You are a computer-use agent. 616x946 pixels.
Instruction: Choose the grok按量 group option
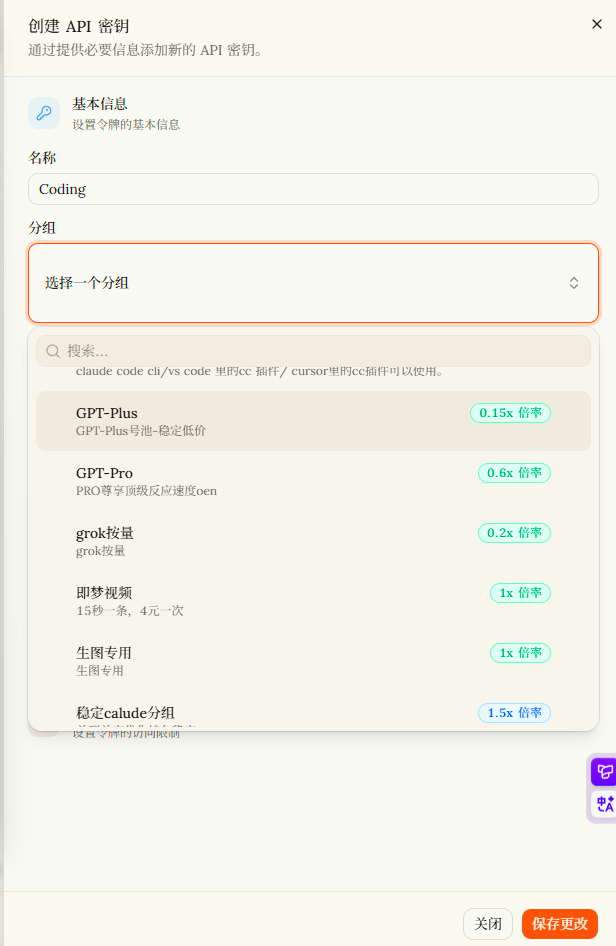click(x=313, y=541)
